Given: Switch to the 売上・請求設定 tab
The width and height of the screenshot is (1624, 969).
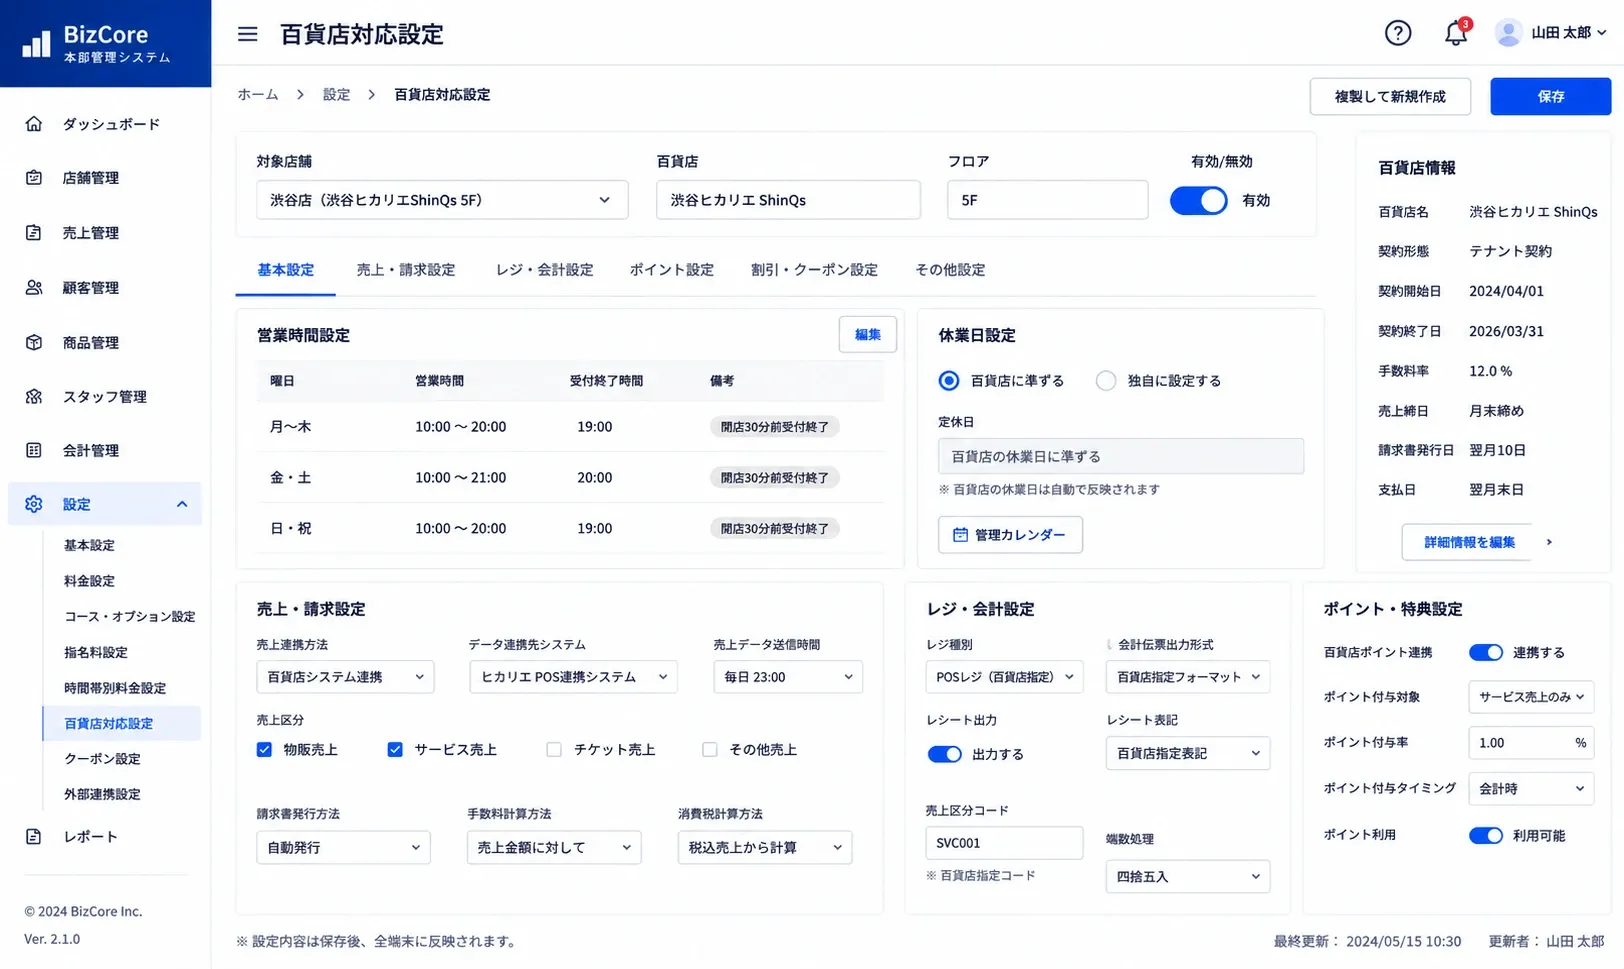Looking at the screenshot, I should point(406,270).
